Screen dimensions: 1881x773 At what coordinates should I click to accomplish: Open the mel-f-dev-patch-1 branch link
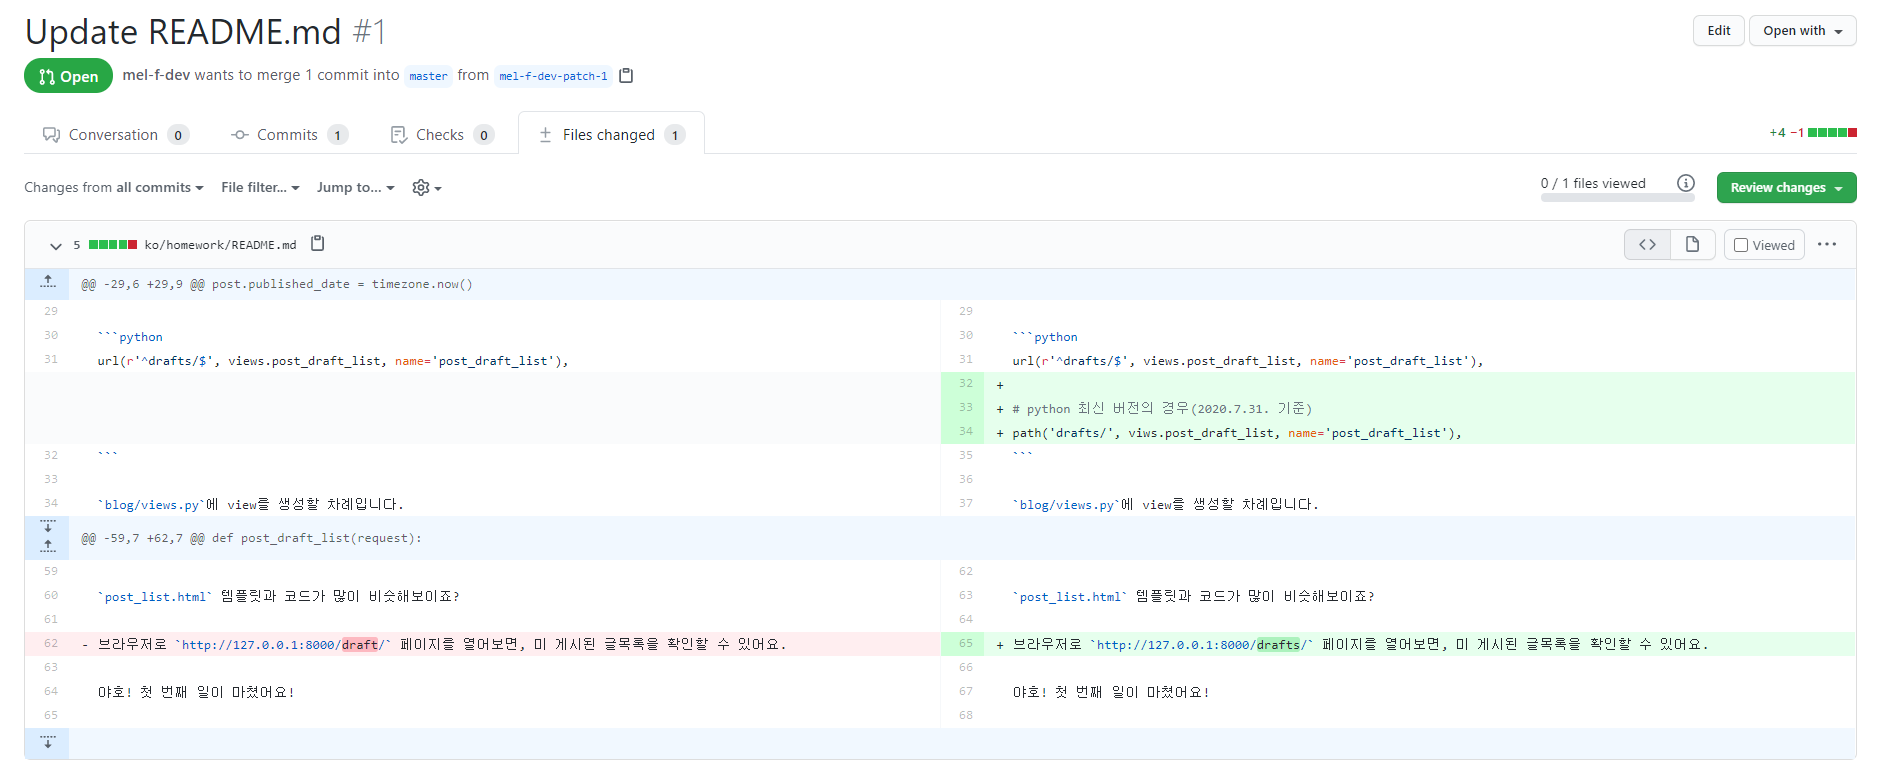[553, 76]
